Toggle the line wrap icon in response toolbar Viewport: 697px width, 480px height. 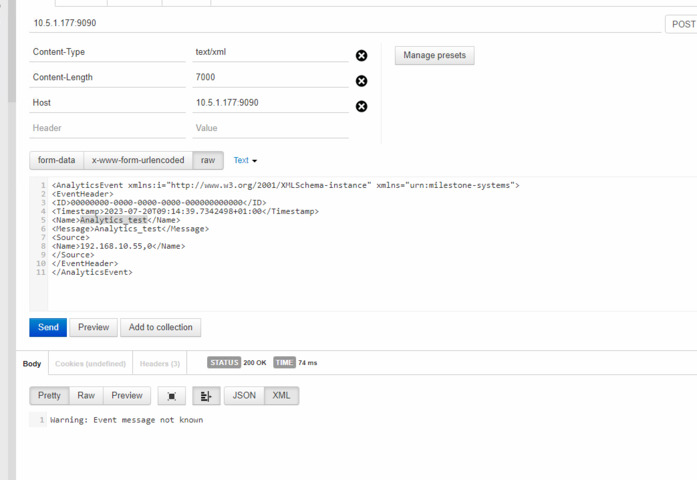coord(205,396)
